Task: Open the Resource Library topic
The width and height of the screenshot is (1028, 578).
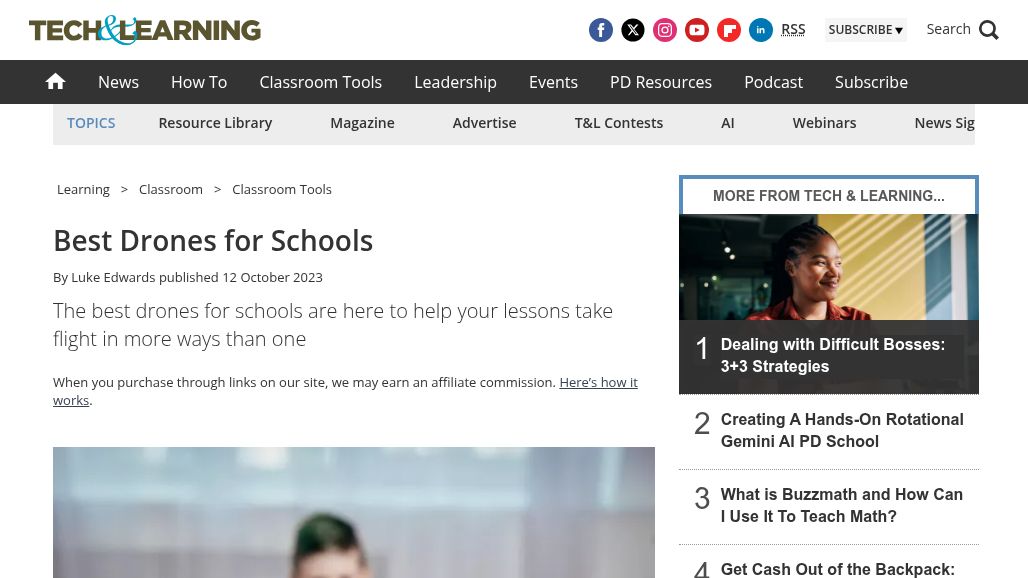Action: tap(215, 123)
